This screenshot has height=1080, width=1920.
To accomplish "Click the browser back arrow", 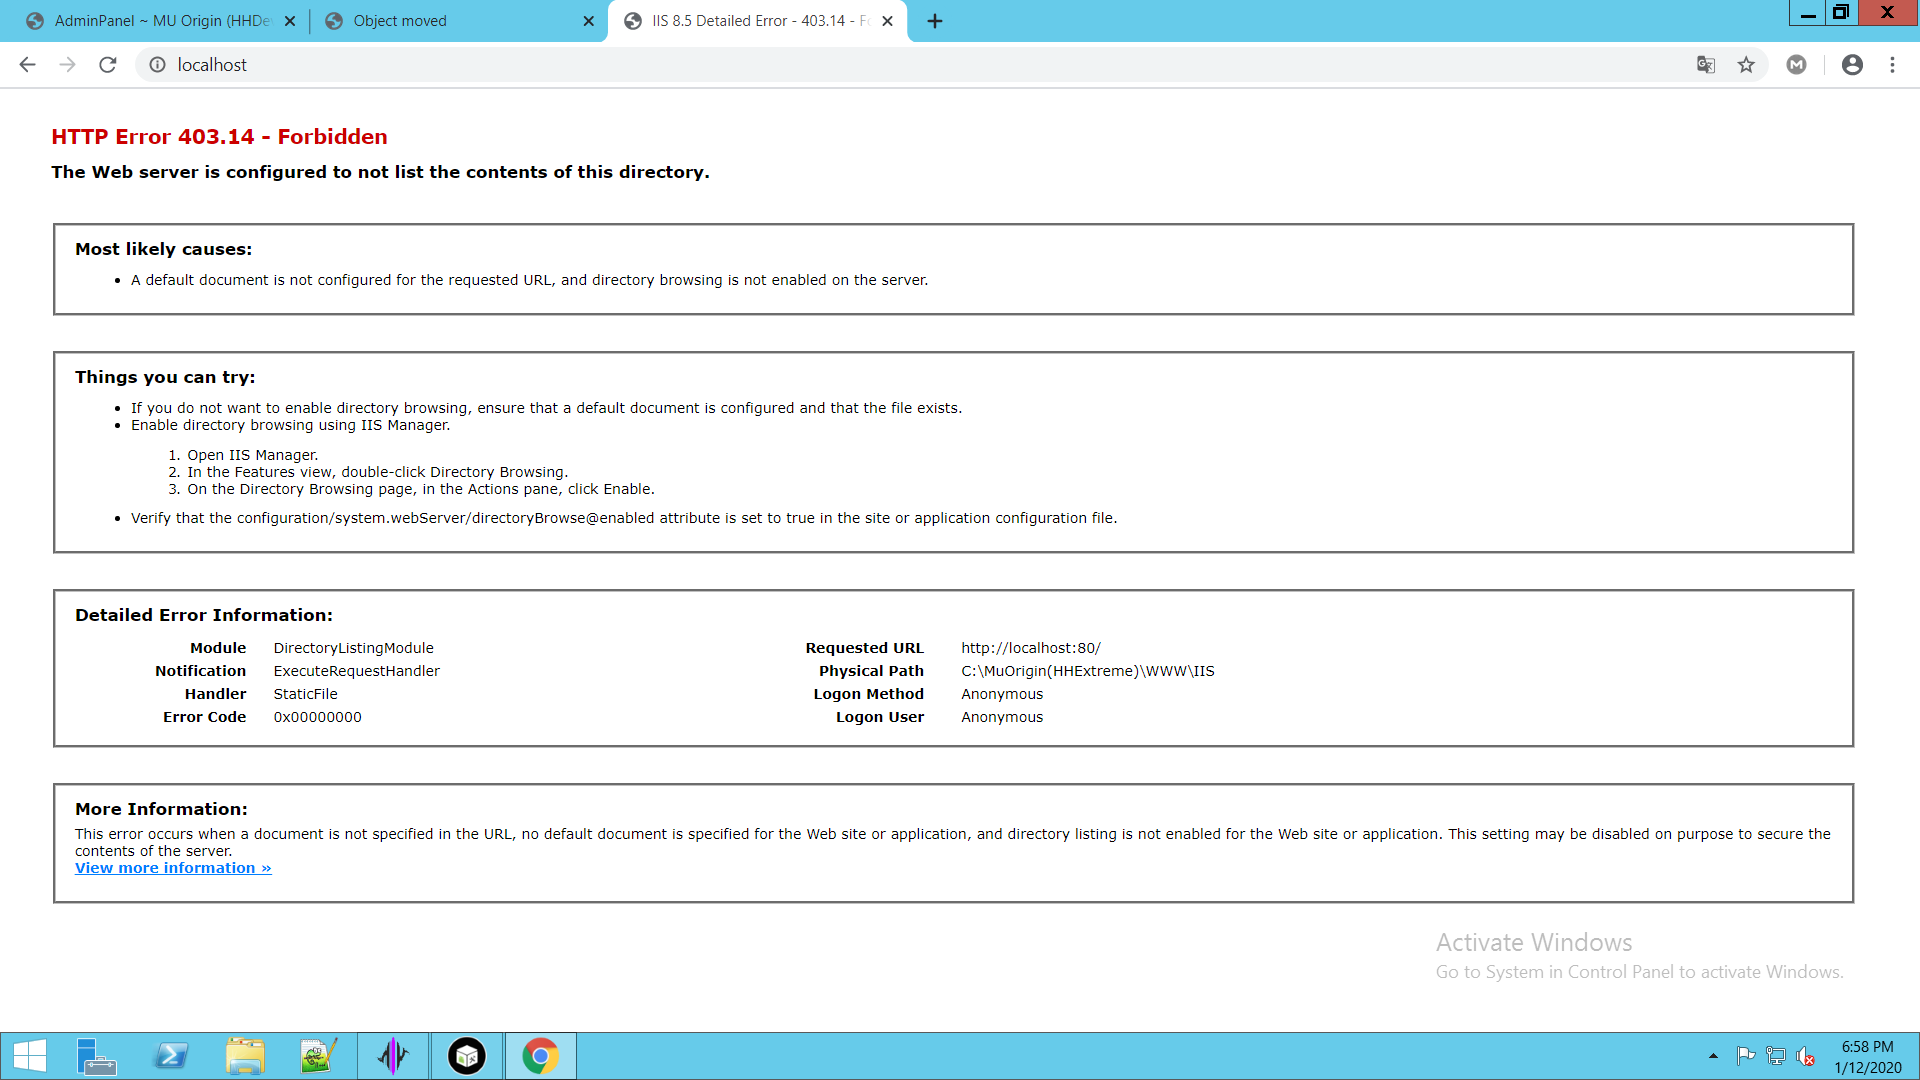I will point(27,65).
